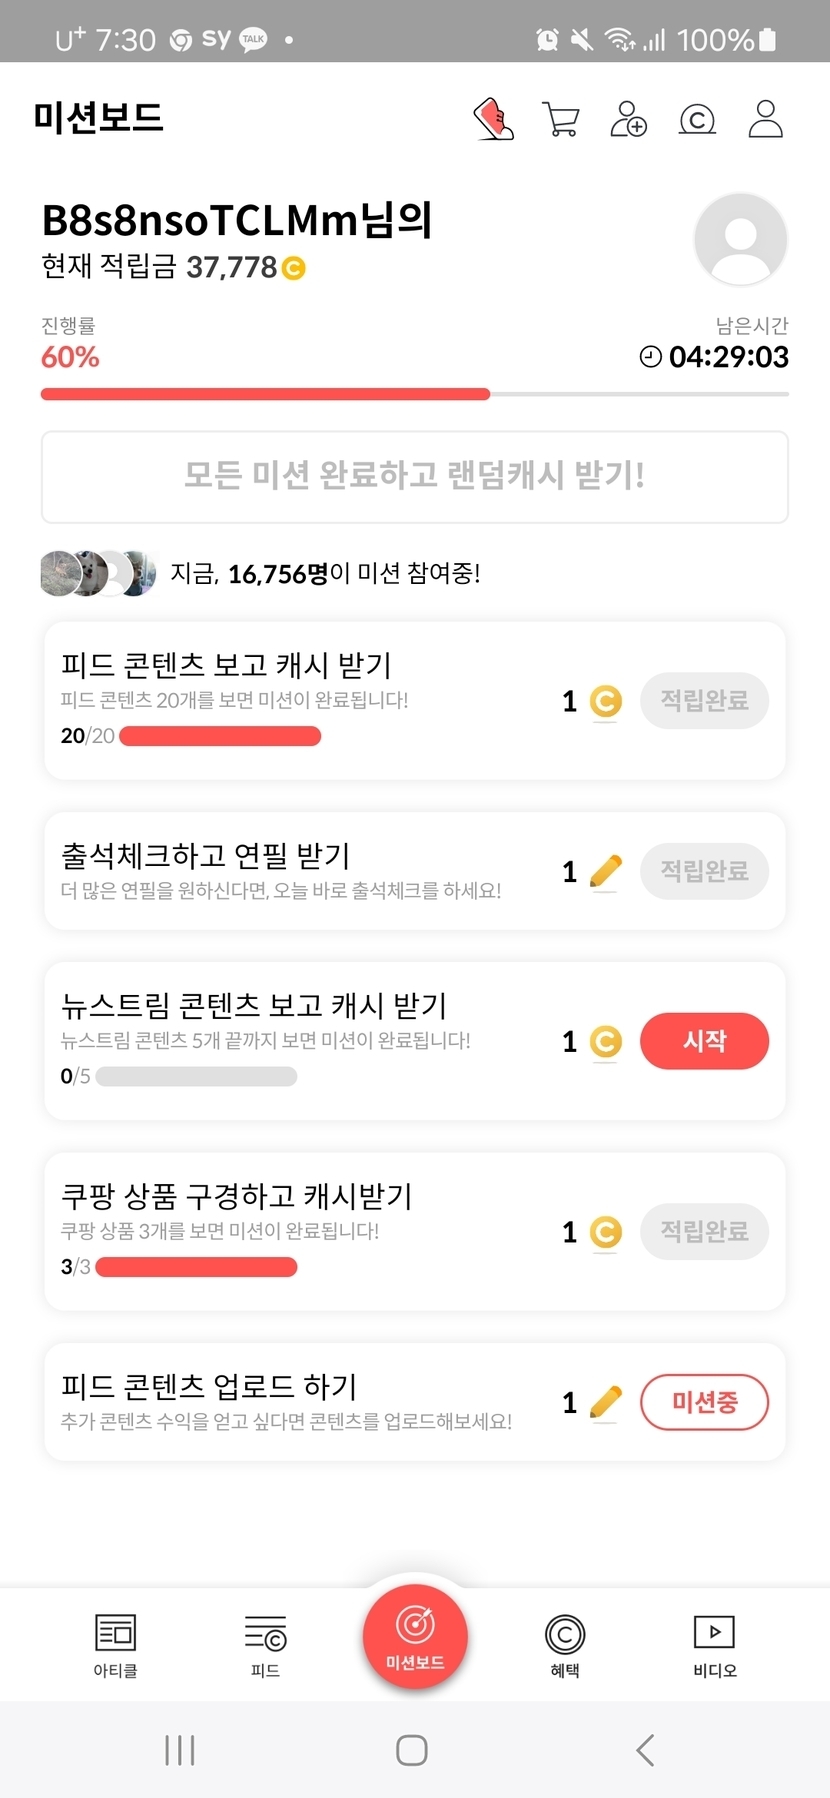Open the 혜택 tab
This screenshot has height=1798, width=830.
pos(565,1645)
